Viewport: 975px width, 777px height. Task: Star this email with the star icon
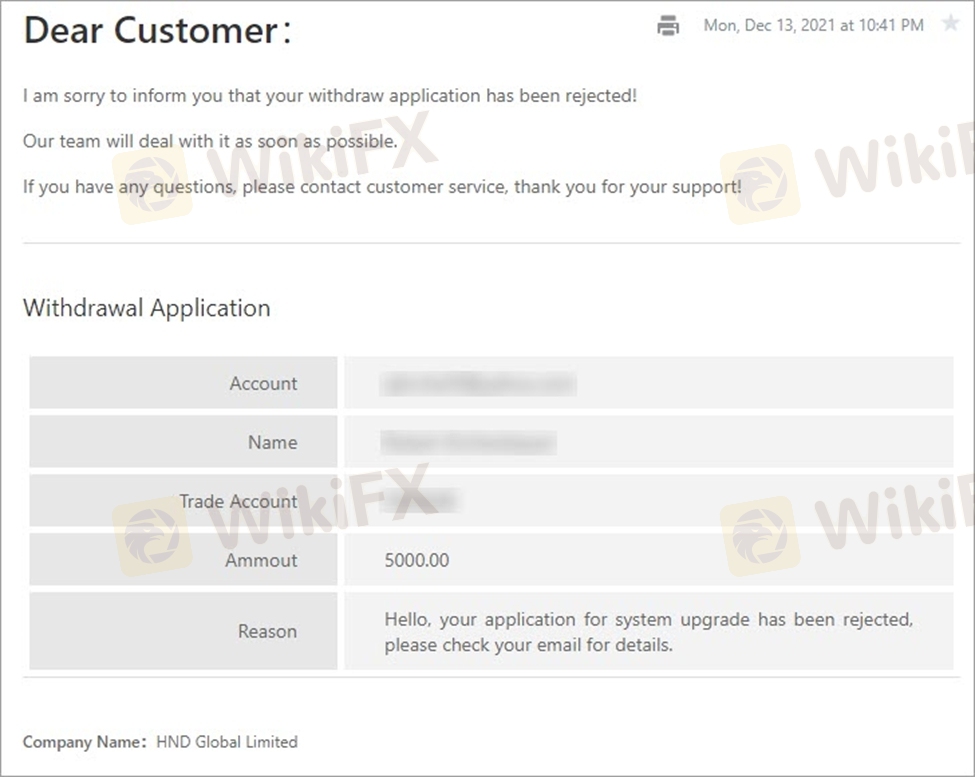(950, 24)
